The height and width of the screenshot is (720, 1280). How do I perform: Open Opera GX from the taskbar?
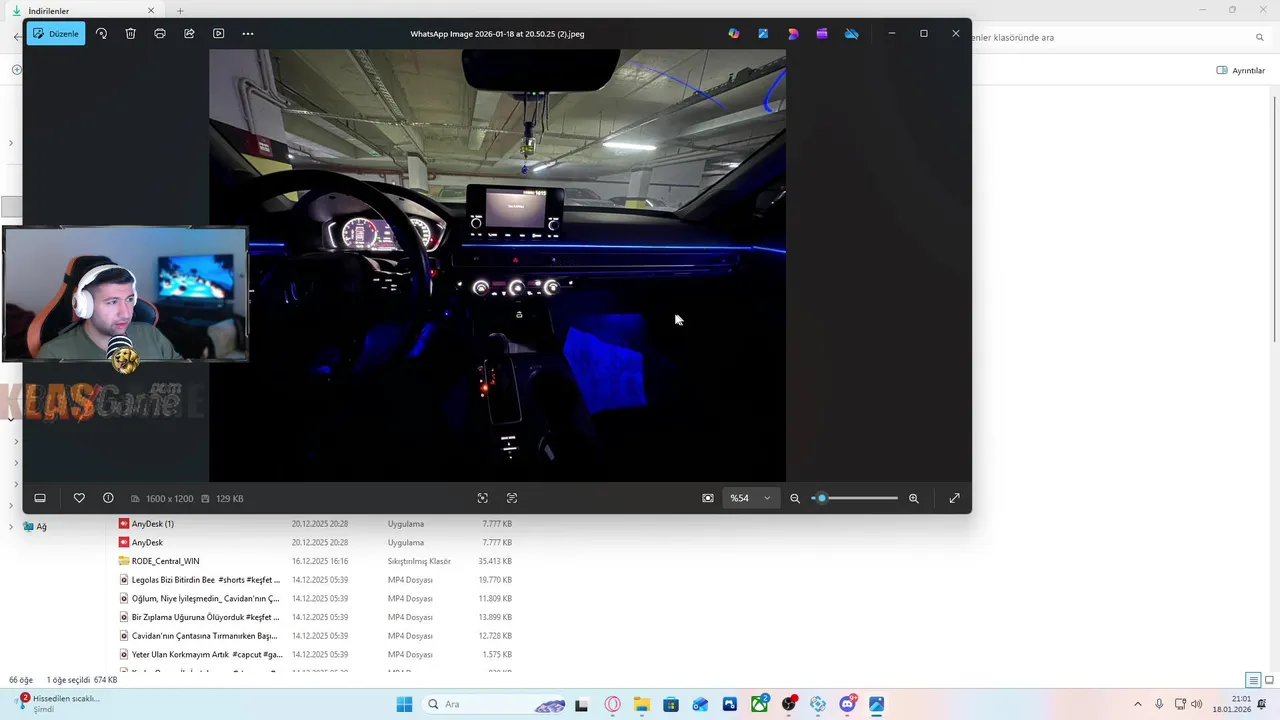612,704
